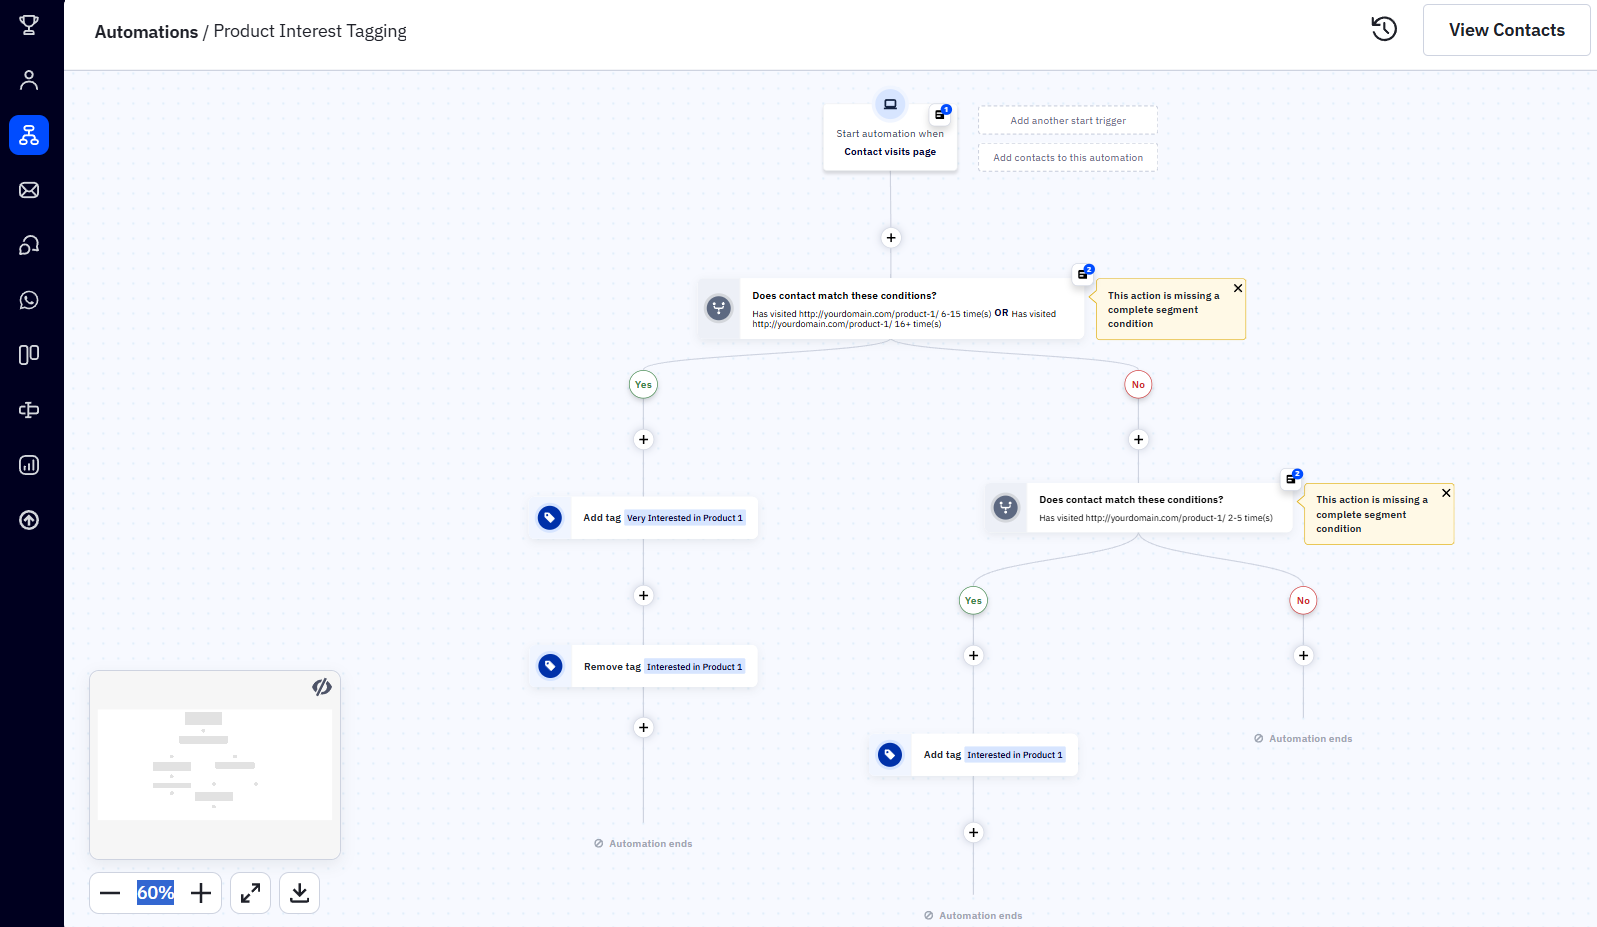Screen dimensions: 1597x927
Task: Add step below Interested in Product 1 tag
Action: [974, 832]
